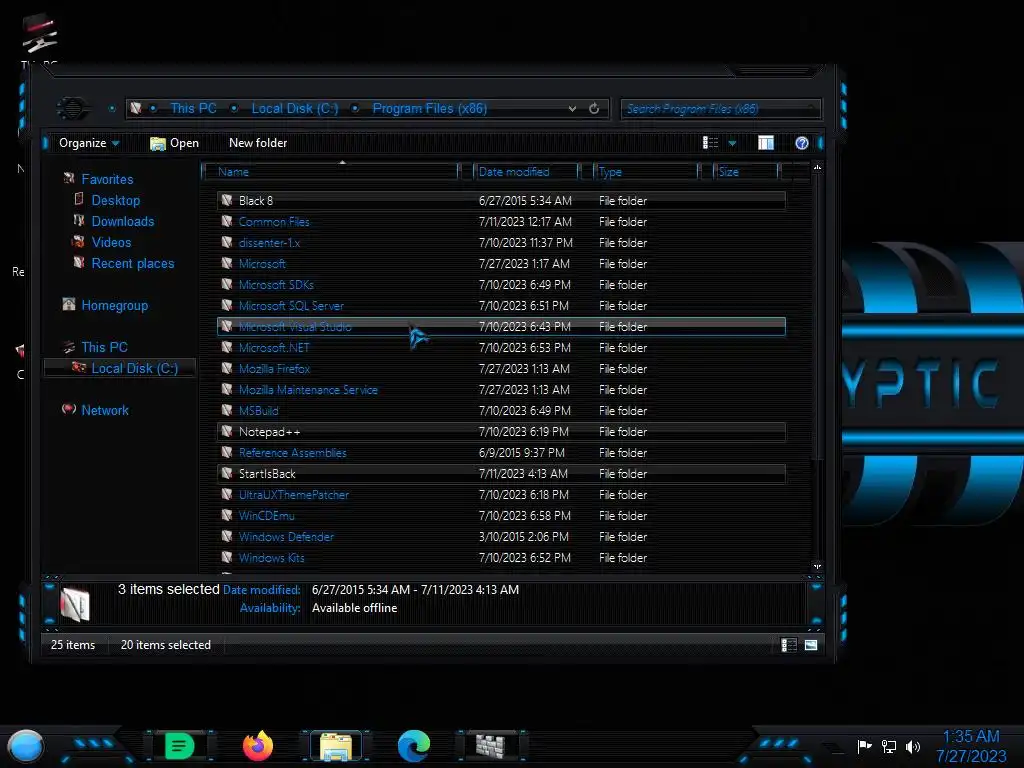Click the Homegroup sidebar icon
1024x768 pixels.
point(69,304)
